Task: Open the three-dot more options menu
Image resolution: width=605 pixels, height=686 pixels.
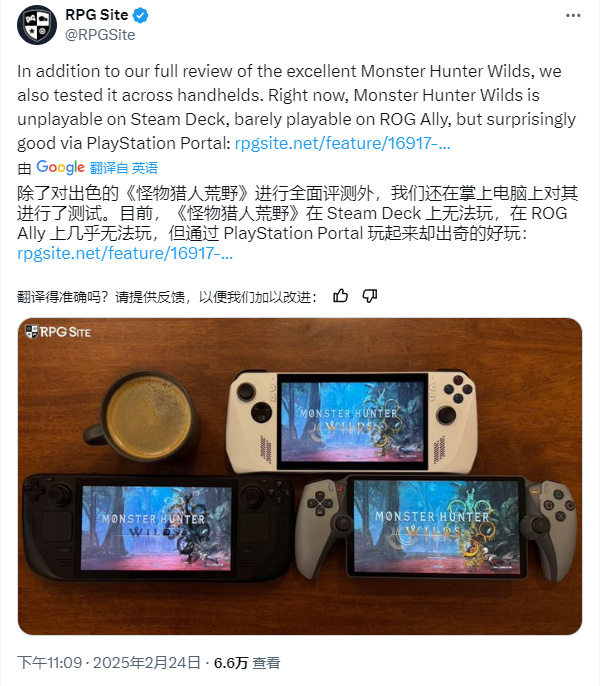Action: 573,16
